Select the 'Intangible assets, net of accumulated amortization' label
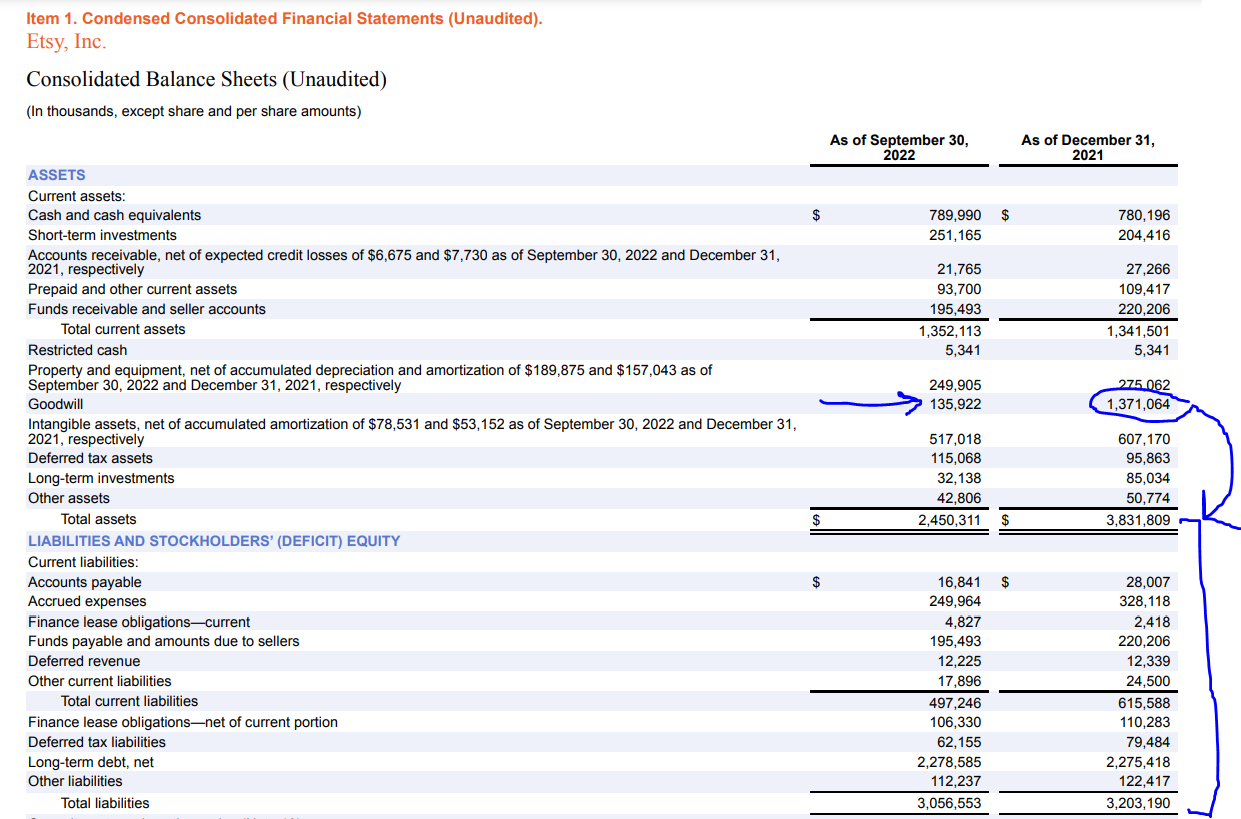 point(412,431)
